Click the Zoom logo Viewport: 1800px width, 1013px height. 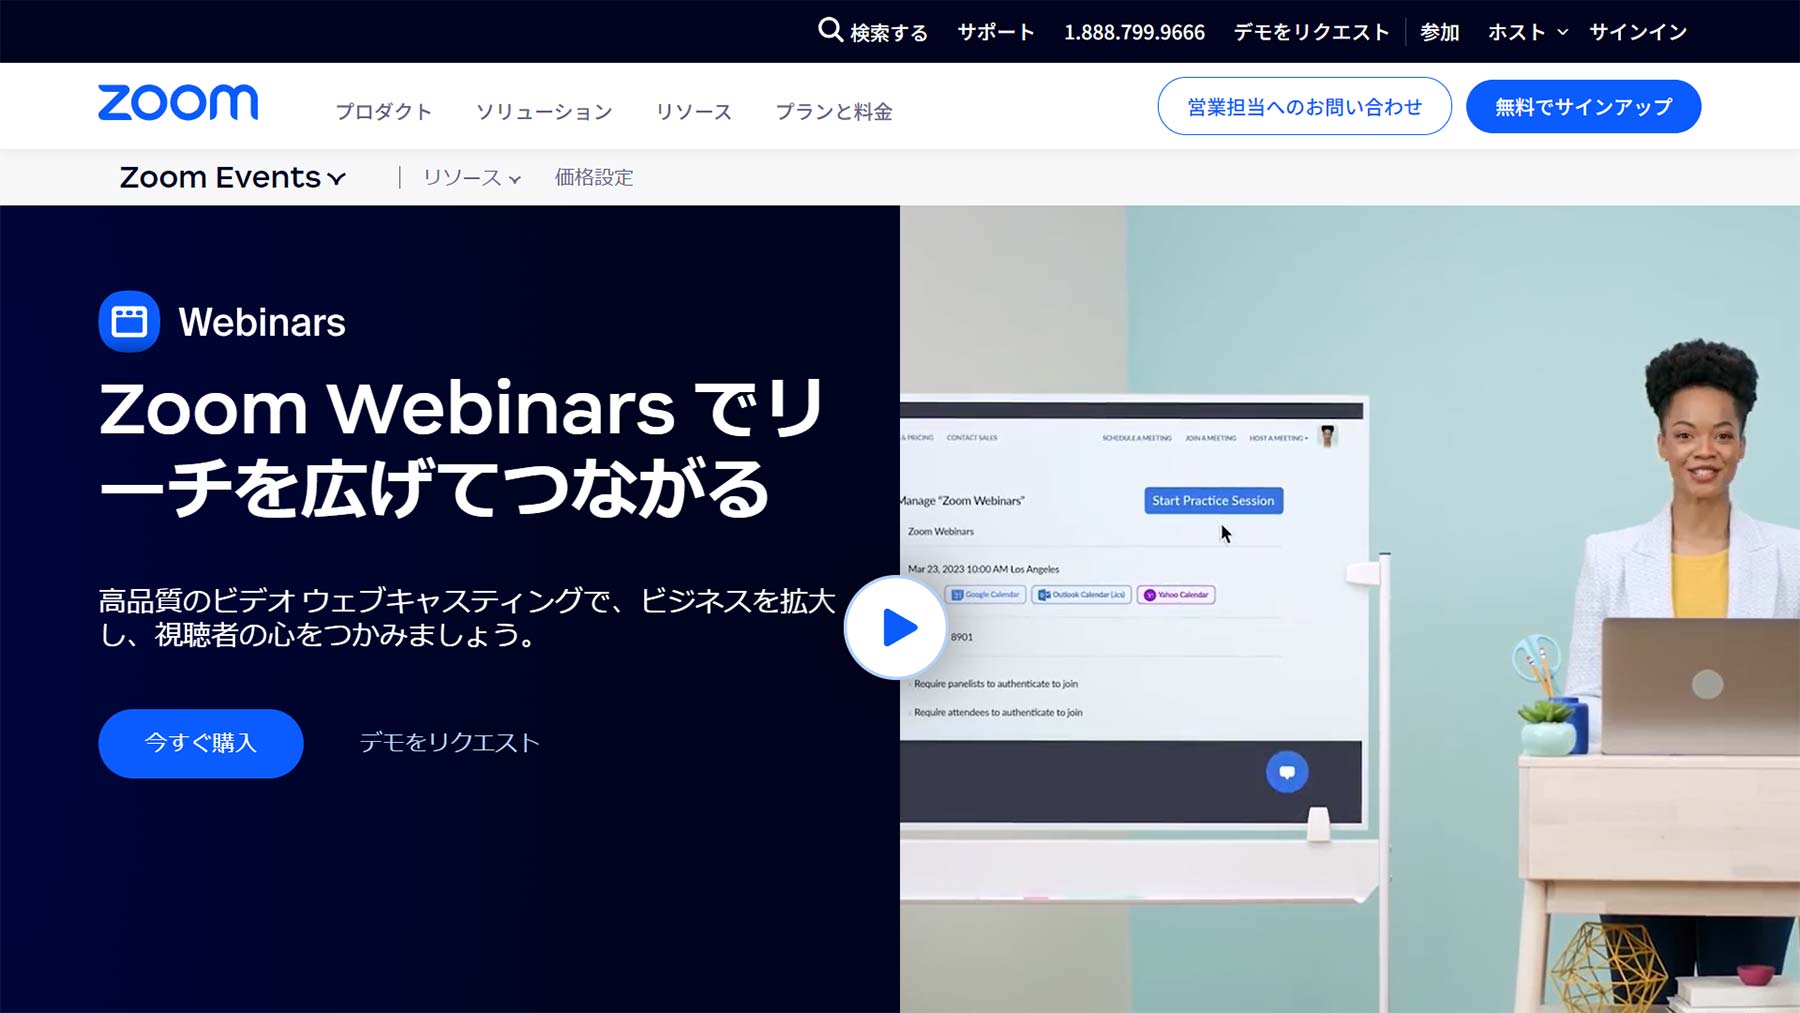pyautogui.click(x=178, y=103)
